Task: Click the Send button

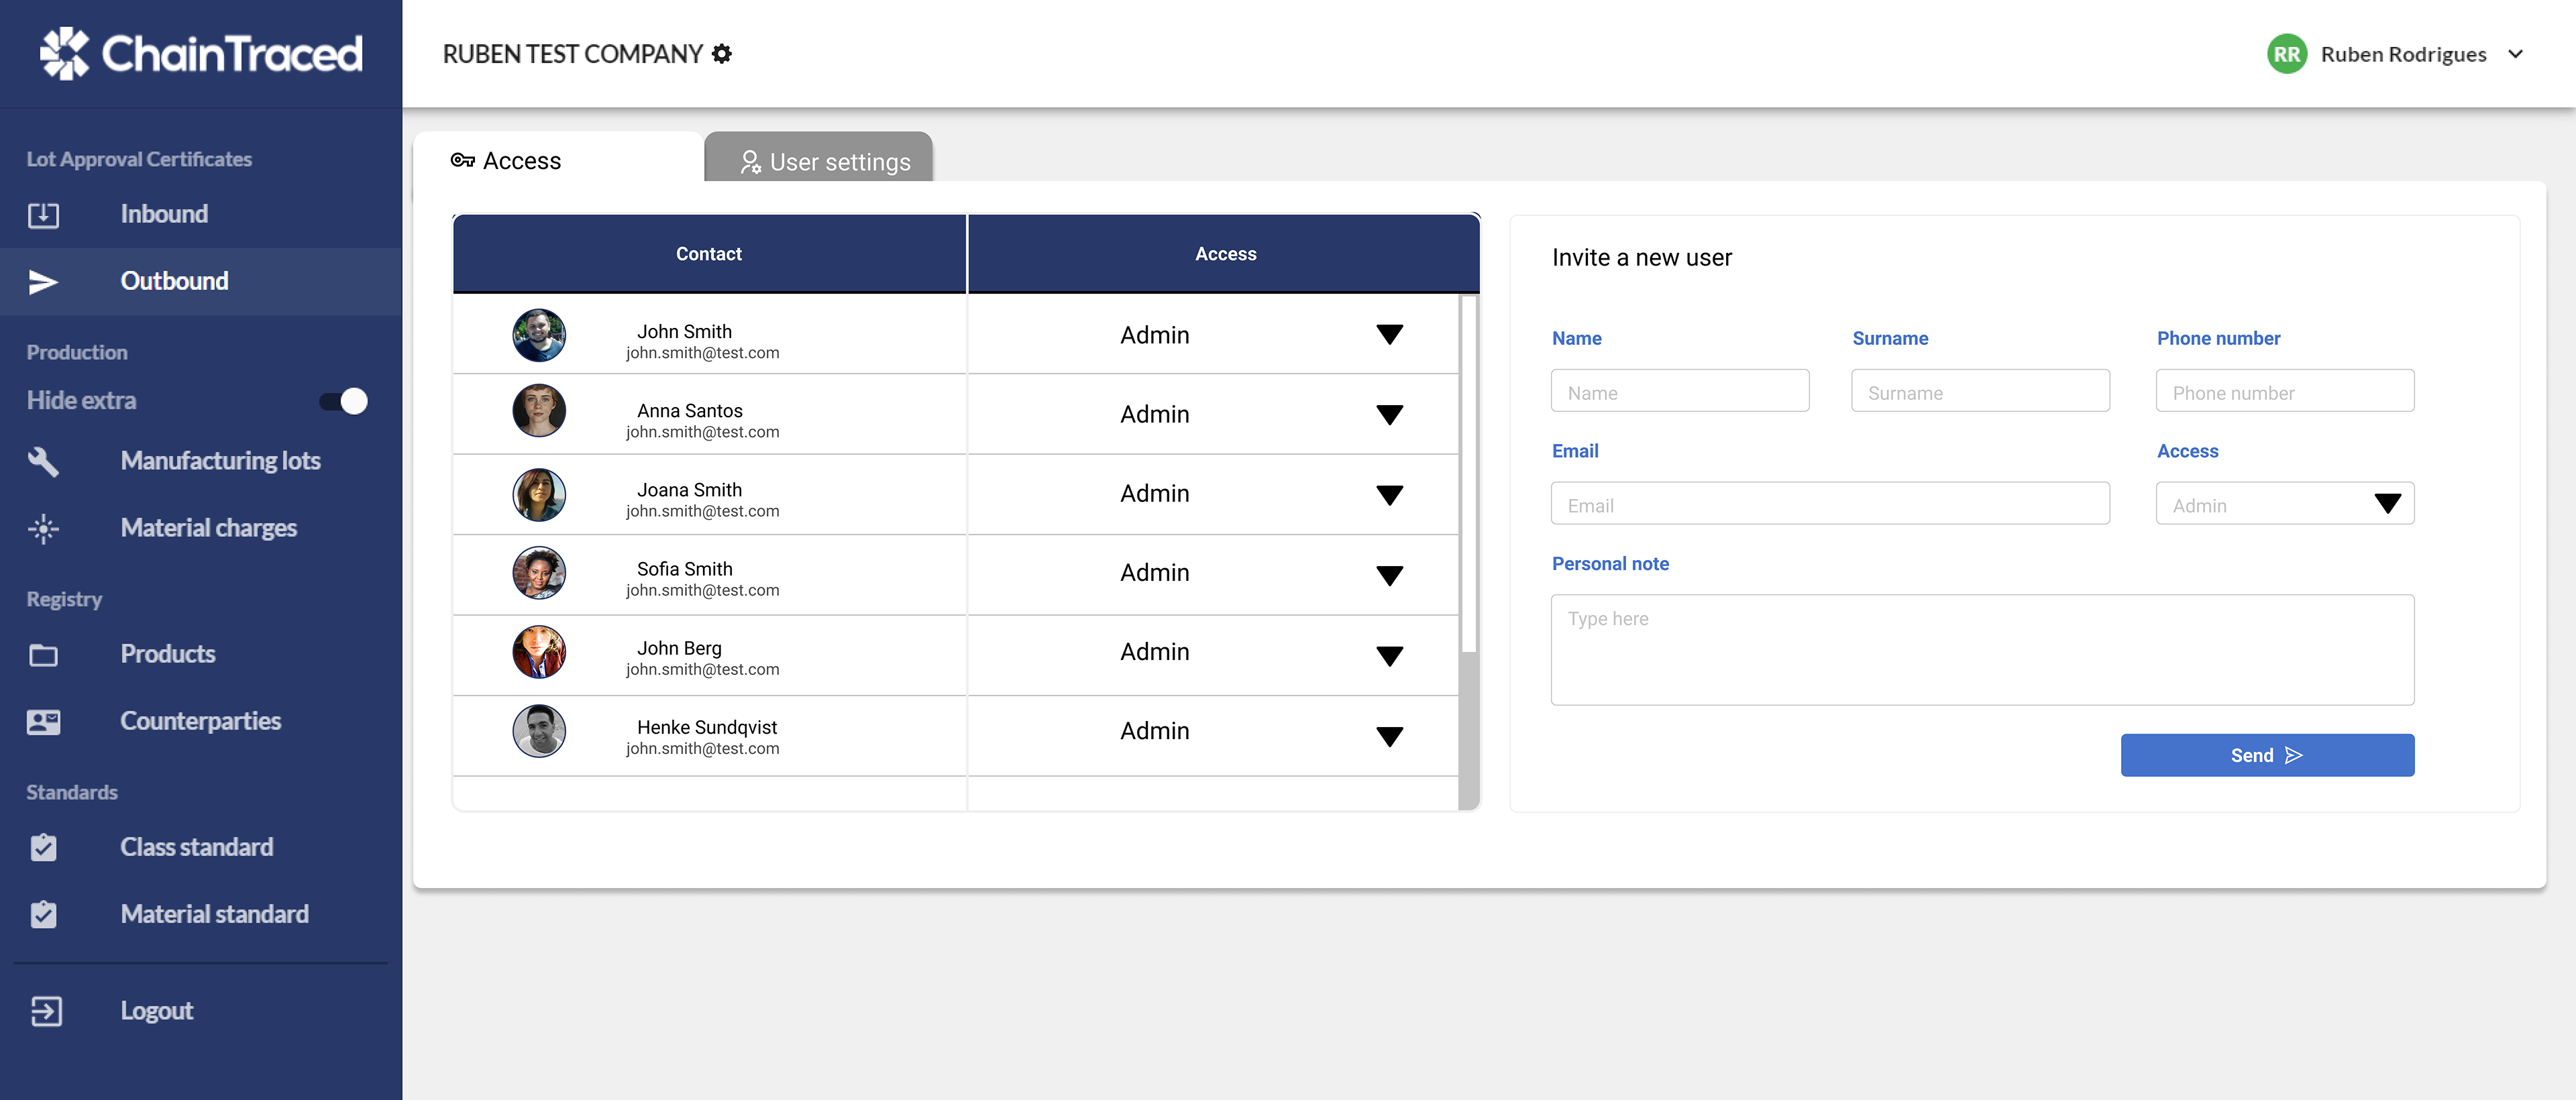Action: (x=2267, y=755)
